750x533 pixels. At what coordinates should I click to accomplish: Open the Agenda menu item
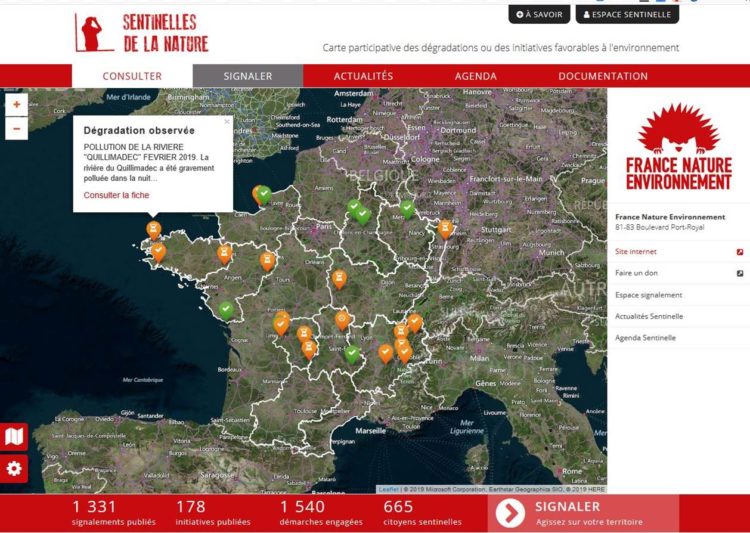475,76
